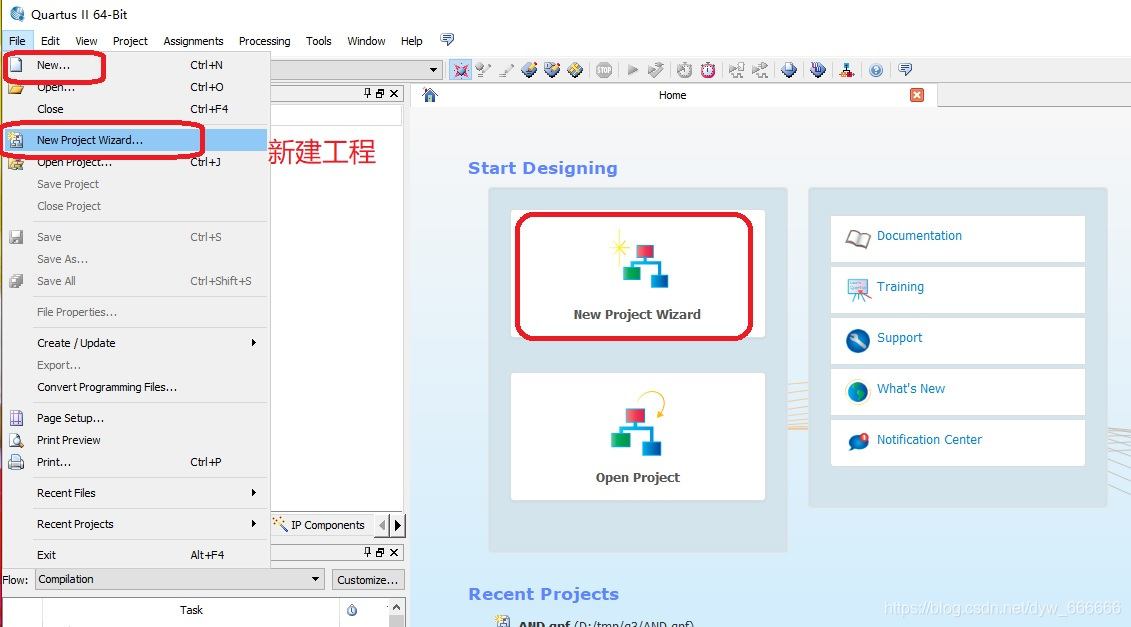Click the feedback bubble icon beside Help menu
The height and width of the screenshot is (627, 1131).
click(447, 39)
